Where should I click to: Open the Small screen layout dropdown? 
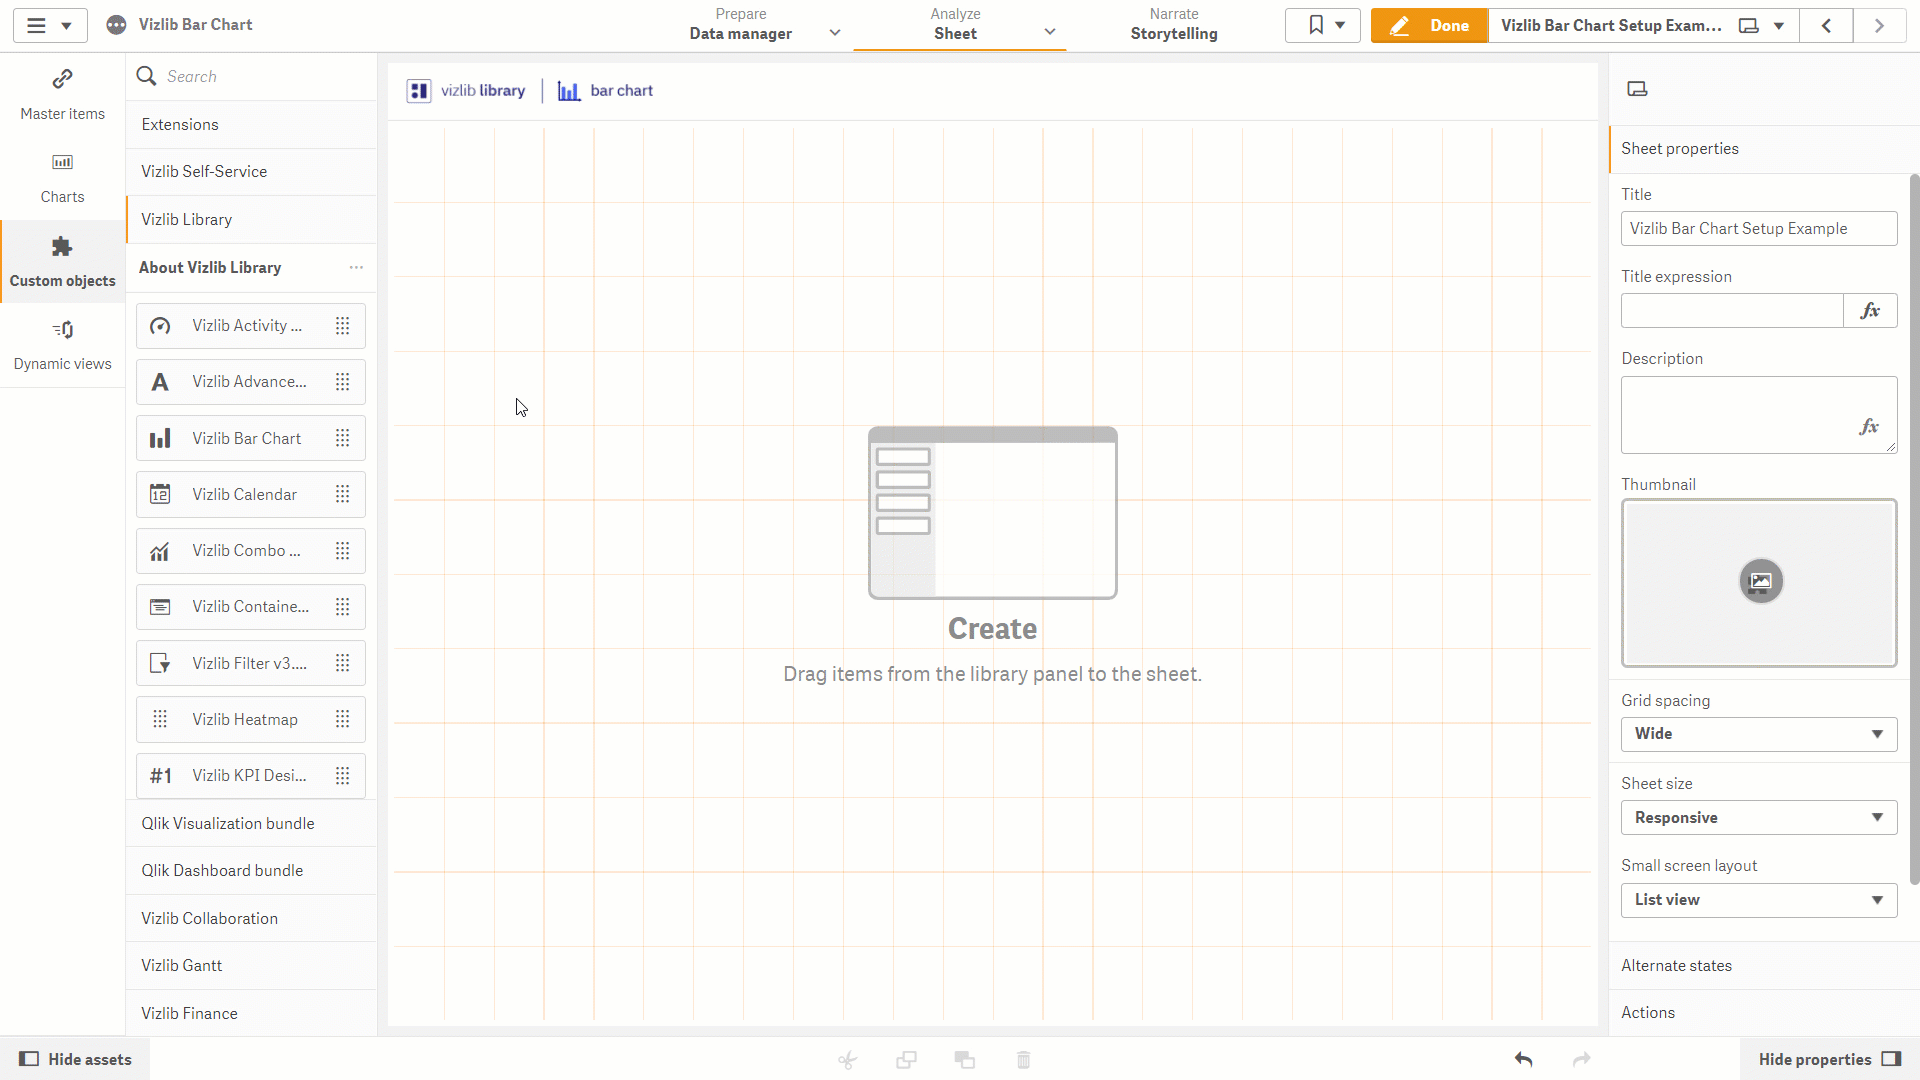pos(1758,900)
